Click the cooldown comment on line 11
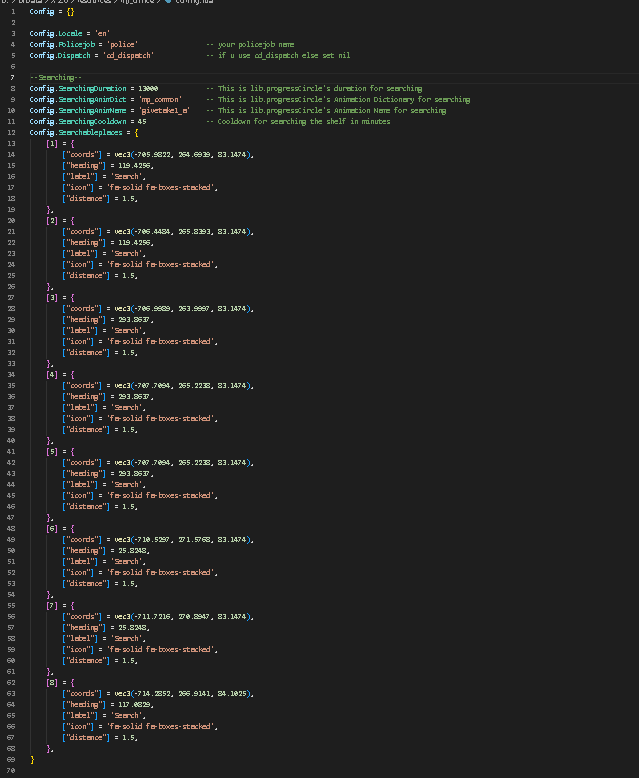The width and height of the screenshot is (639, 778). [298, 122]
